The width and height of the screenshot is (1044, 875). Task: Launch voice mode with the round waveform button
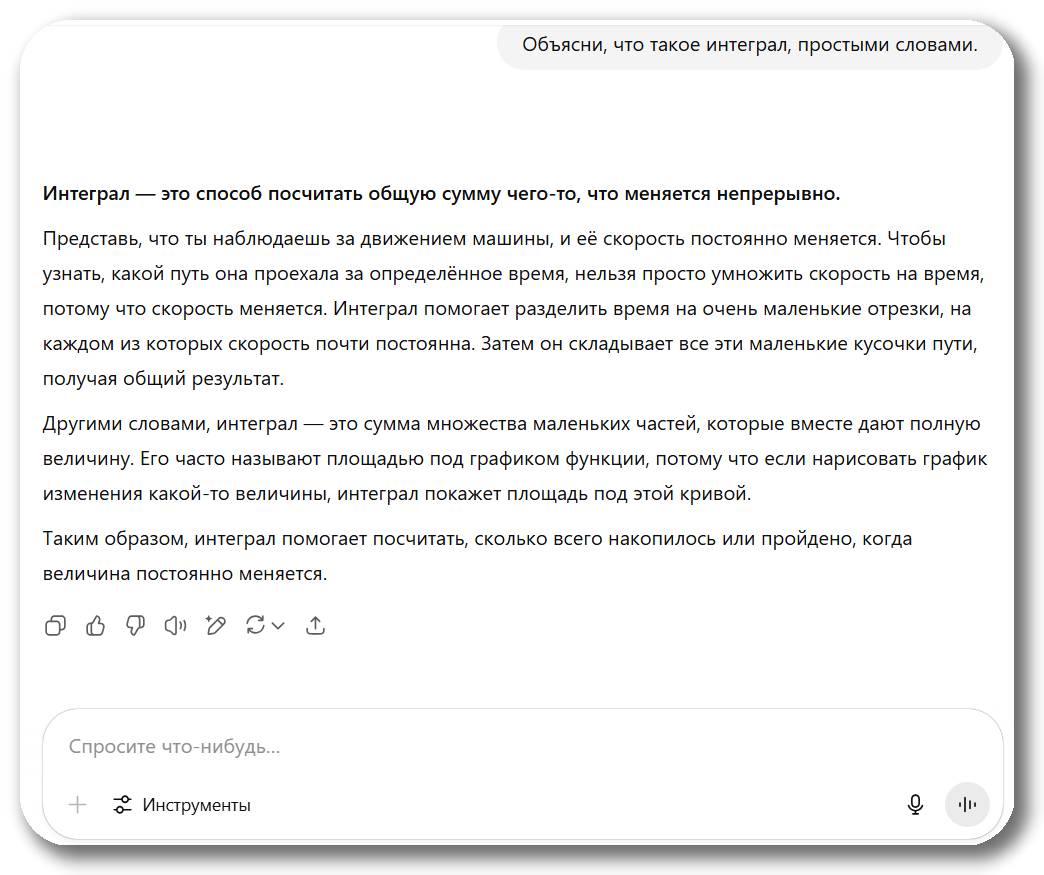(x=966, y=805)
